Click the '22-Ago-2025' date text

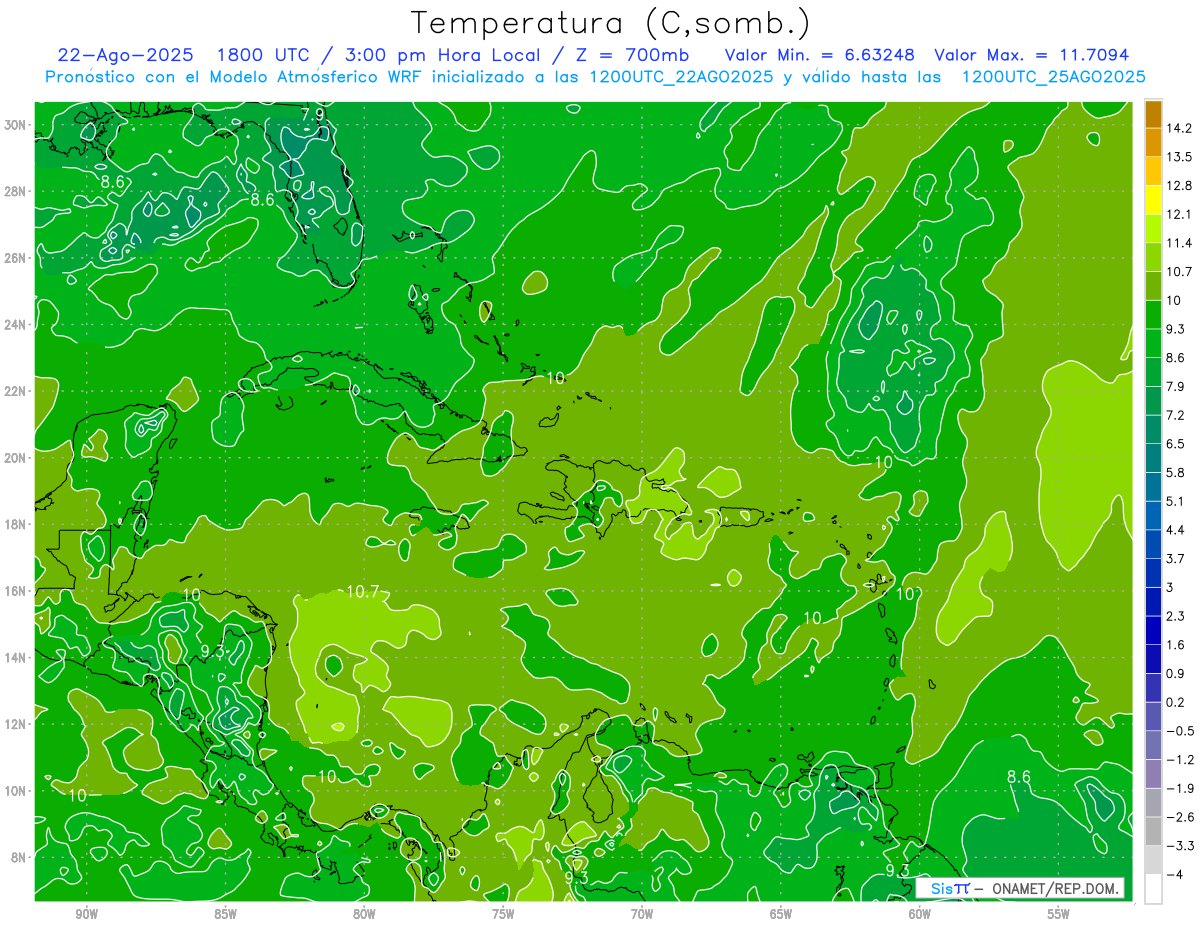pos(124,55)
